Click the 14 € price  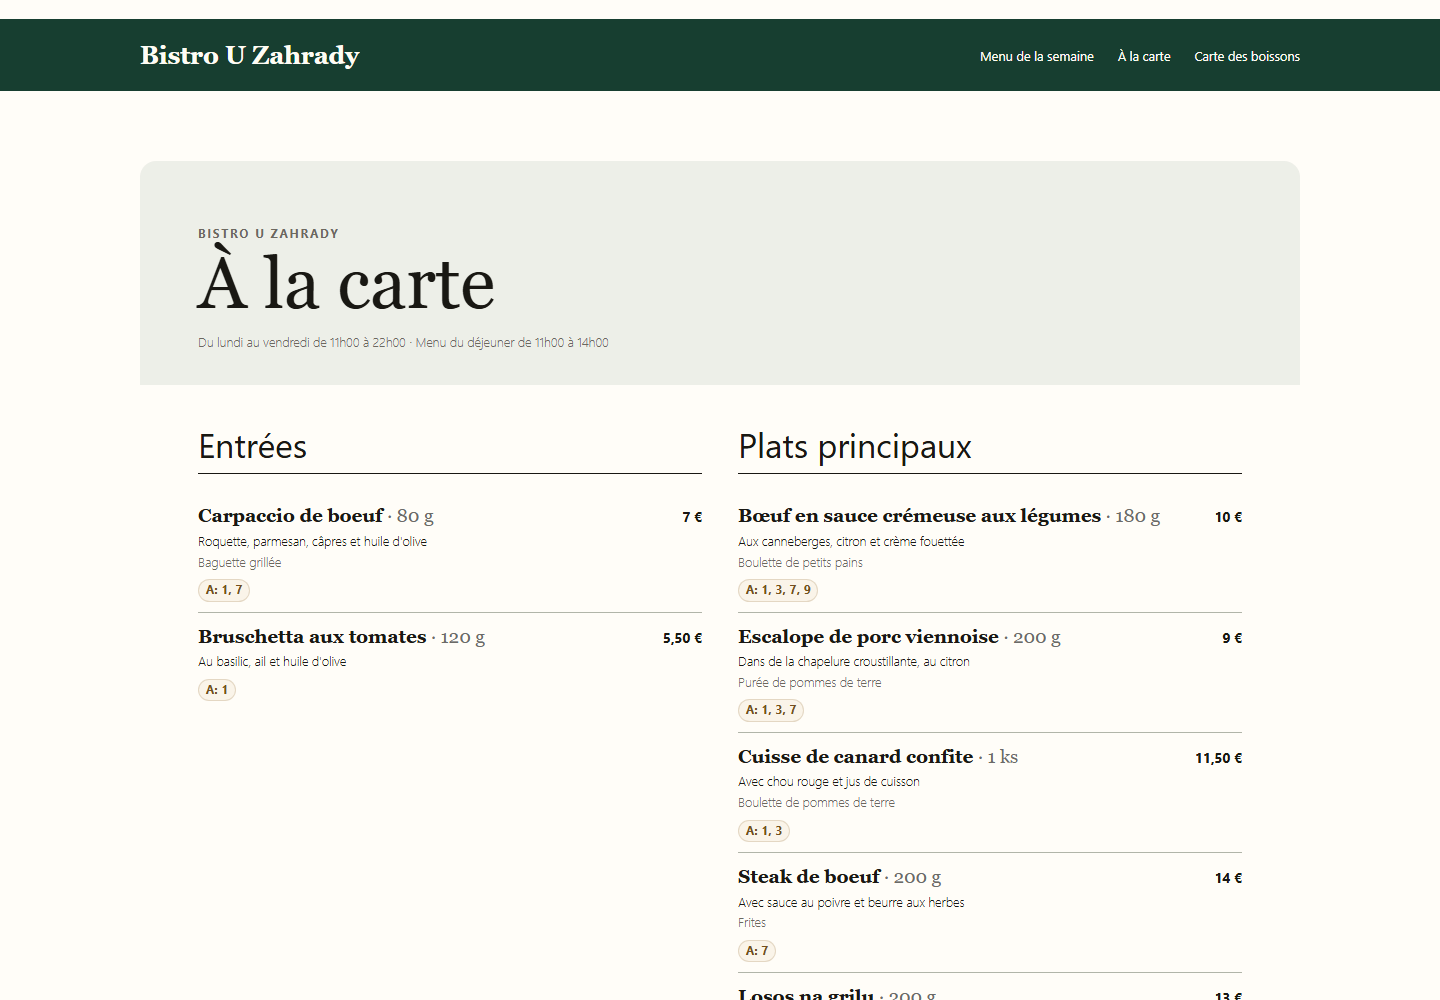1229,878
